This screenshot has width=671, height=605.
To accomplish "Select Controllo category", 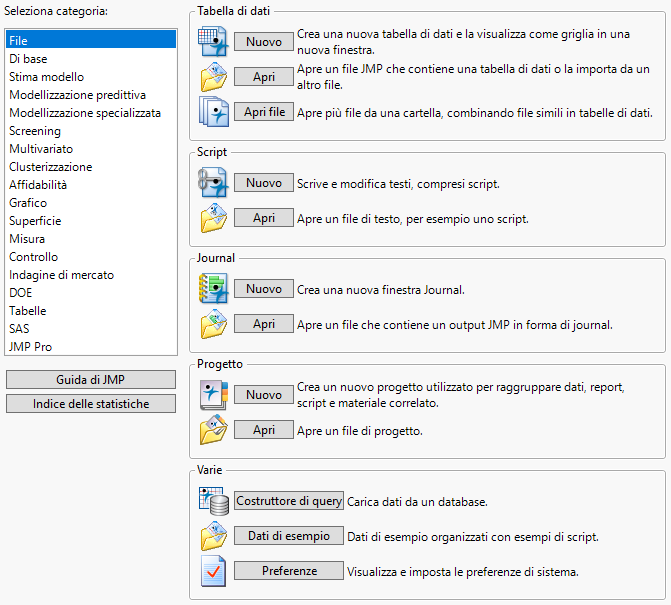I will point(91,256).
